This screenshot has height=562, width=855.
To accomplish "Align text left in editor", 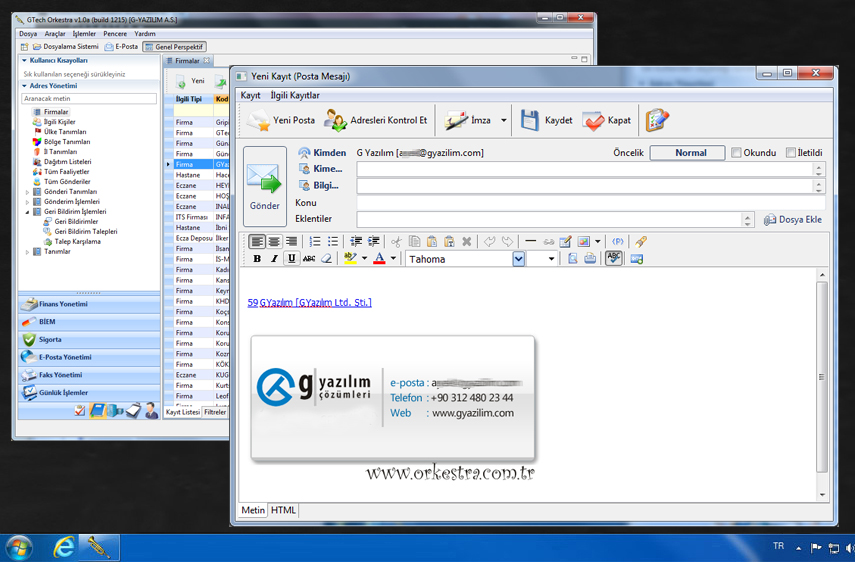I will pos(257,241).
